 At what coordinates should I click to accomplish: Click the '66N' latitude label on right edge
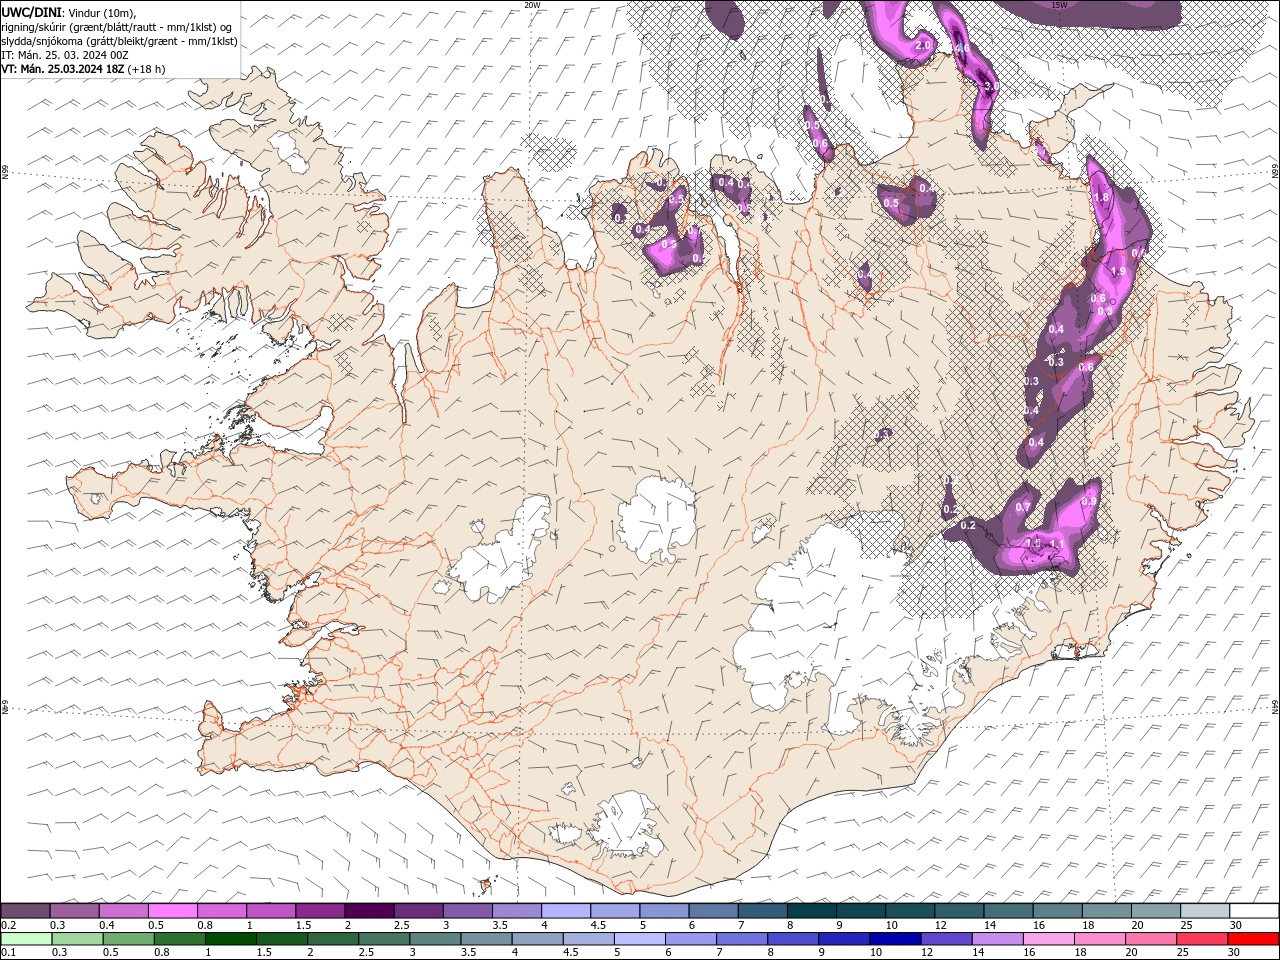click(1275, 171)
